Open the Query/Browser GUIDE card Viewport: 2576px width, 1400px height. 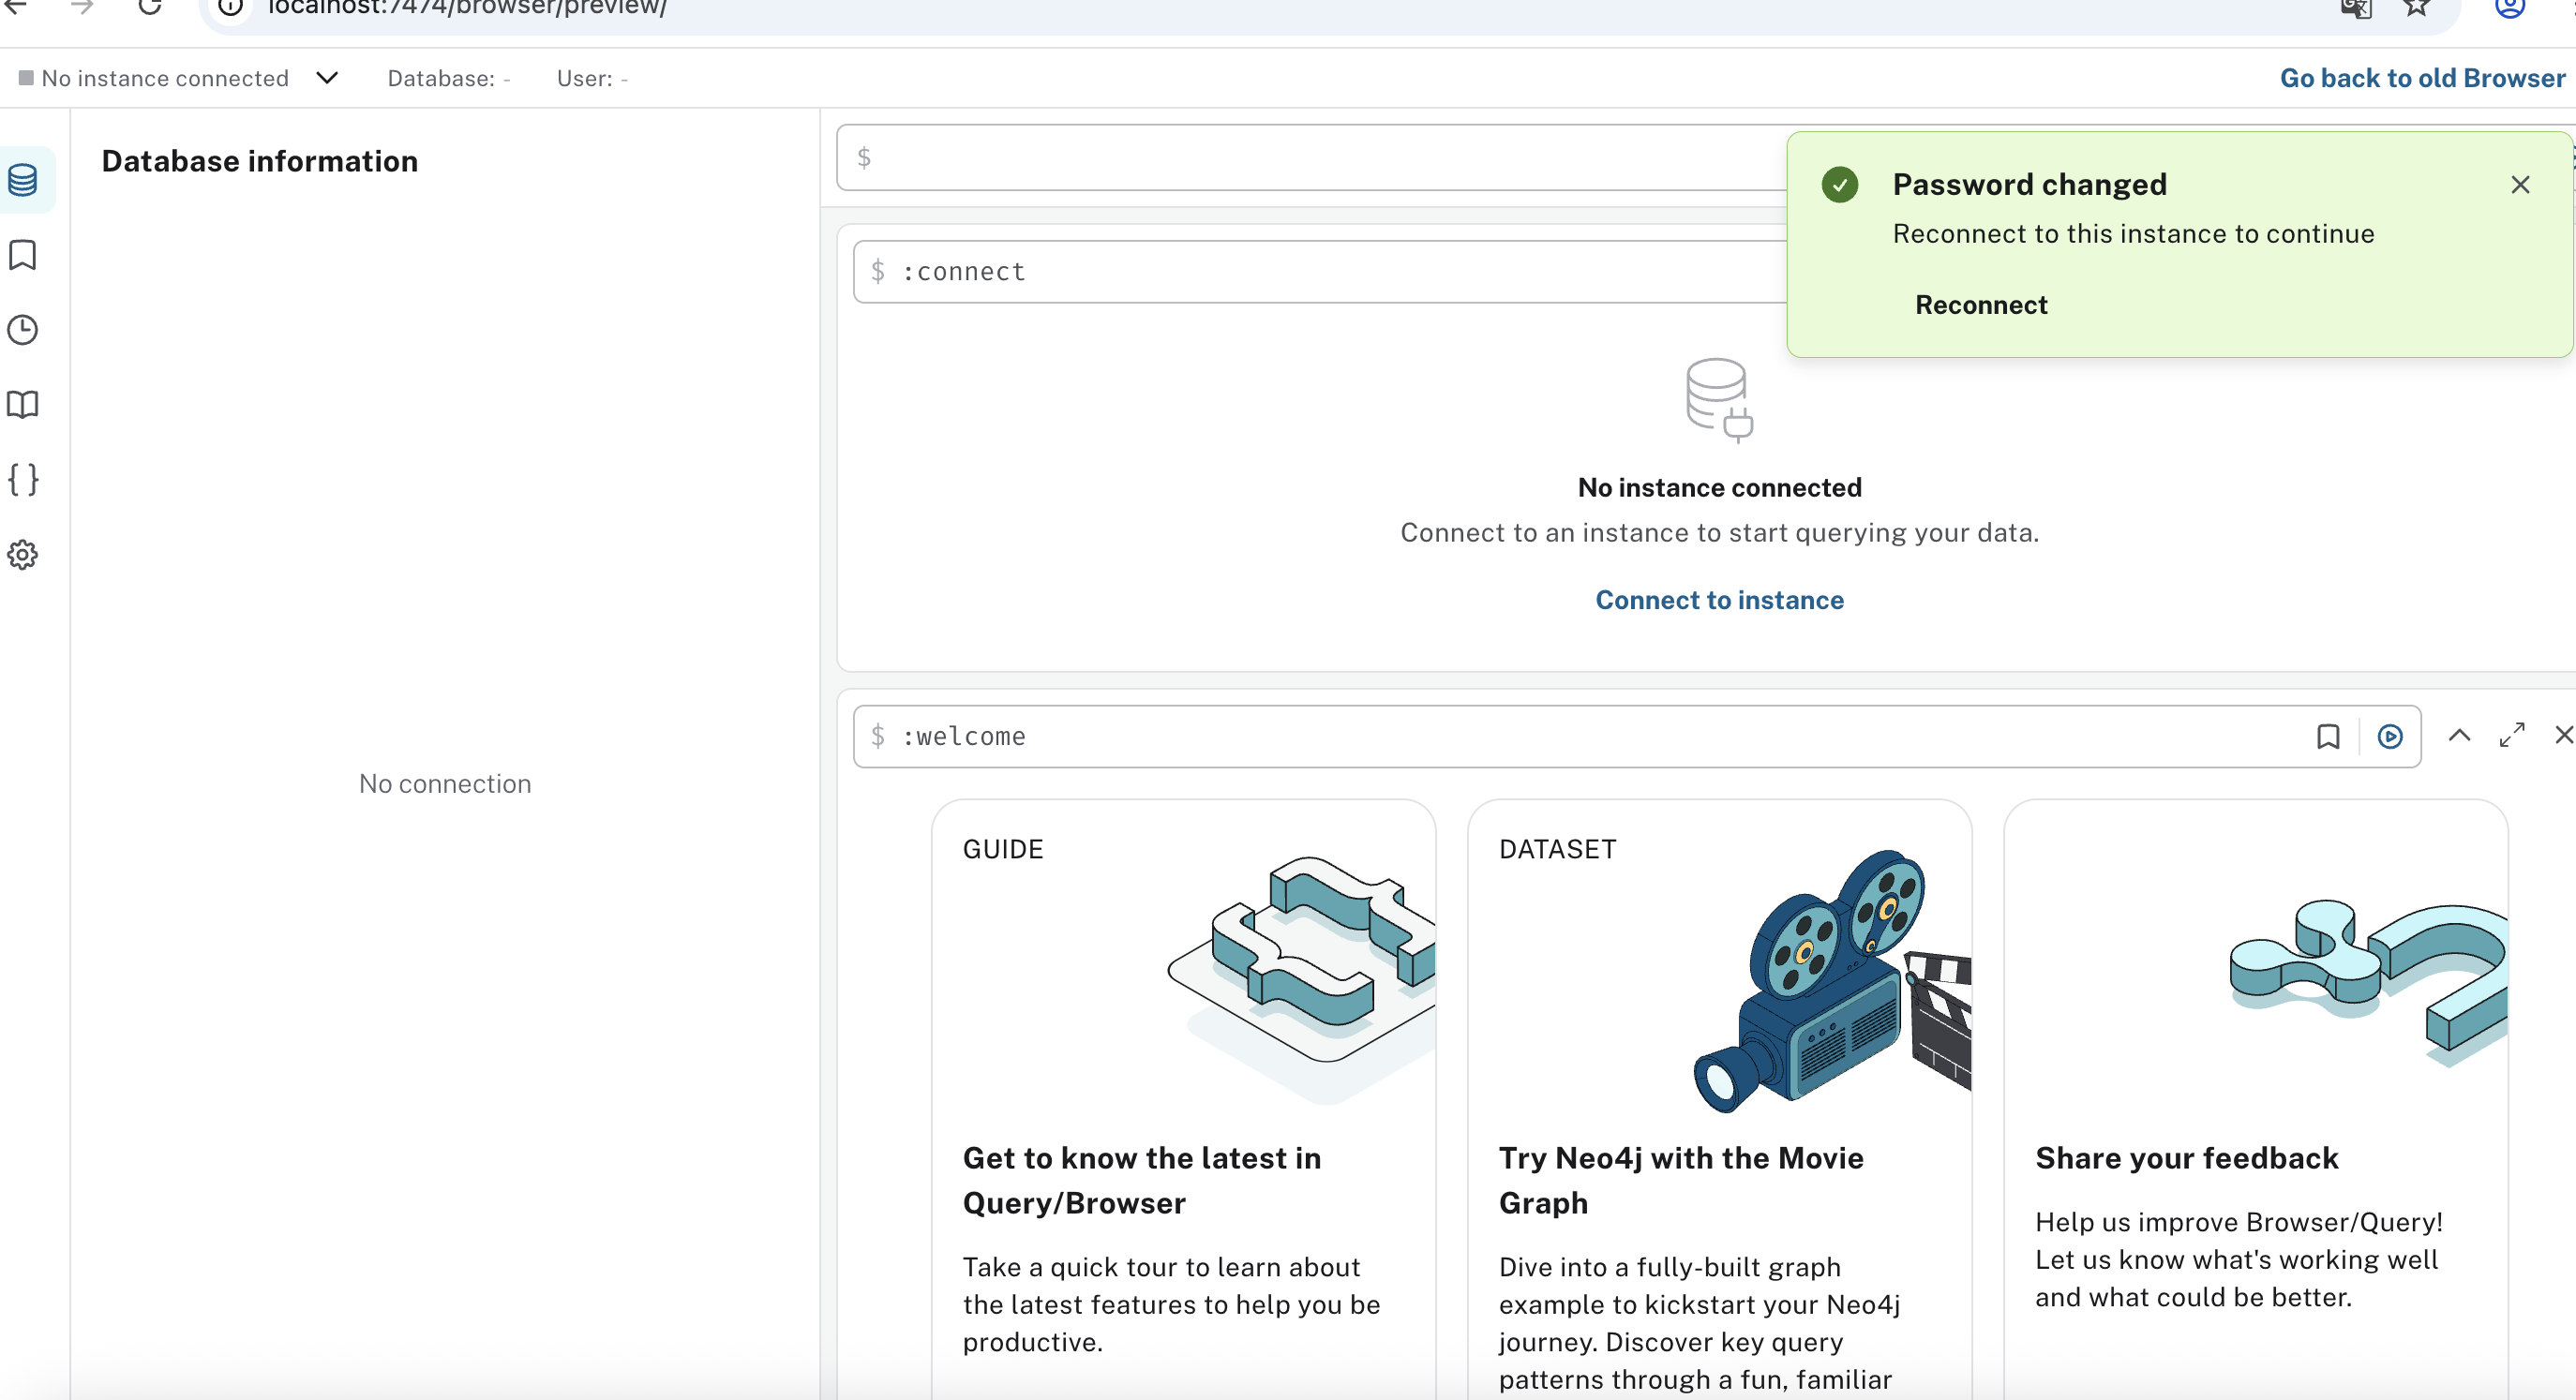(x=1184, y=1098)
